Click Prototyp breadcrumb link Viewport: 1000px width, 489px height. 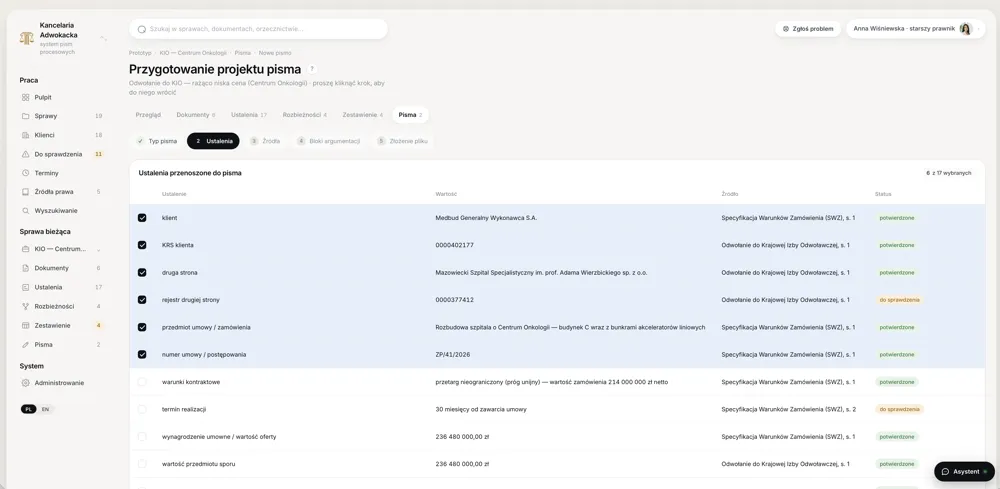click(140, 53)
